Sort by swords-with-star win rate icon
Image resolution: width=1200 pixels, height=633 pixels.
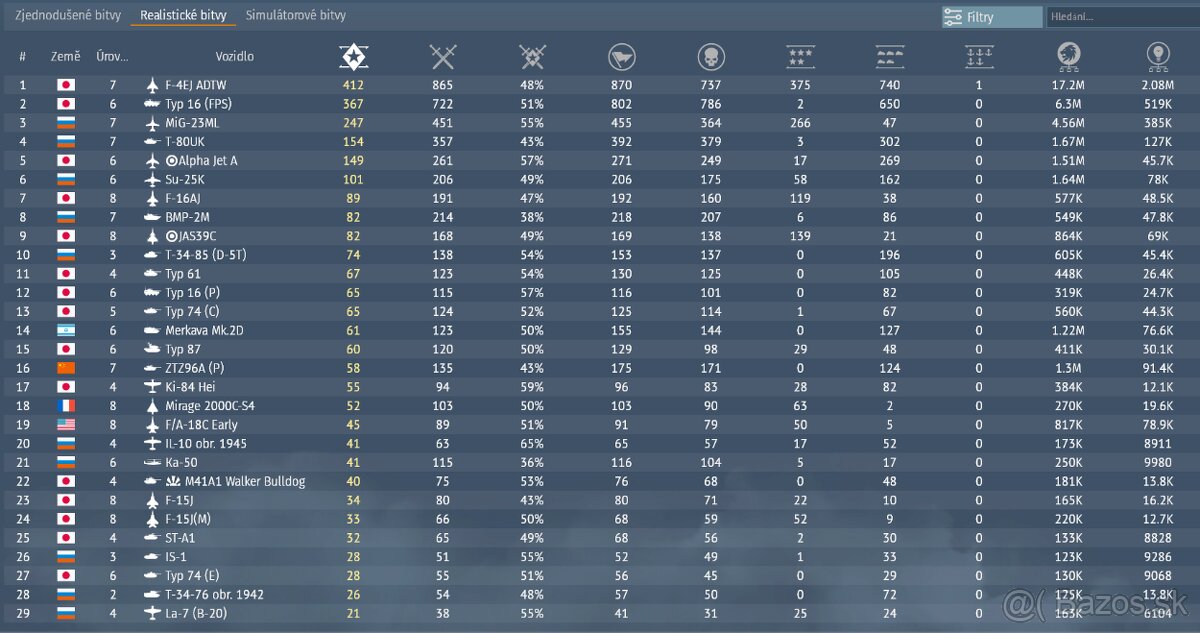(532, 57)
